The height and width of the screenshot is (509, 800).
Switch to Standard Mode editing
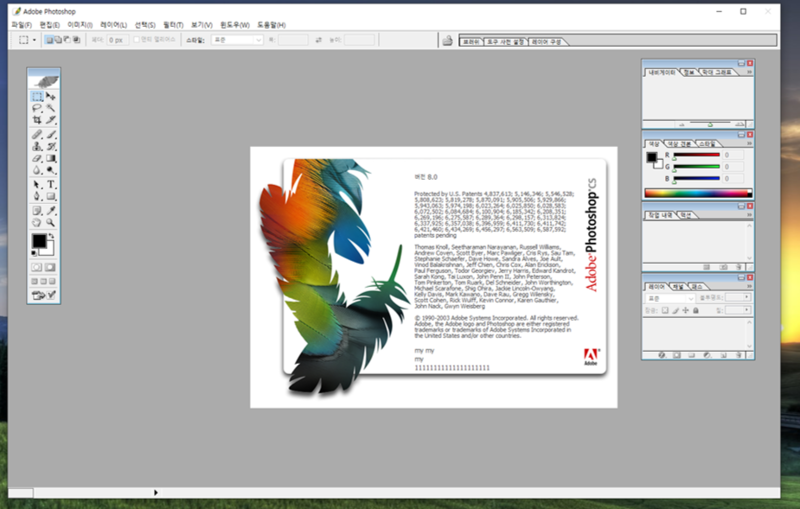[x=37, y=267]
